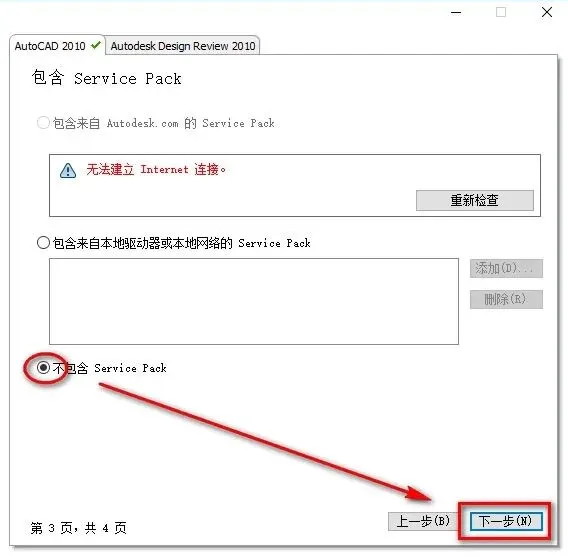Click the 添加(D)... button
The width and height of the screenshot is (568, 557).
pos(506,268)
